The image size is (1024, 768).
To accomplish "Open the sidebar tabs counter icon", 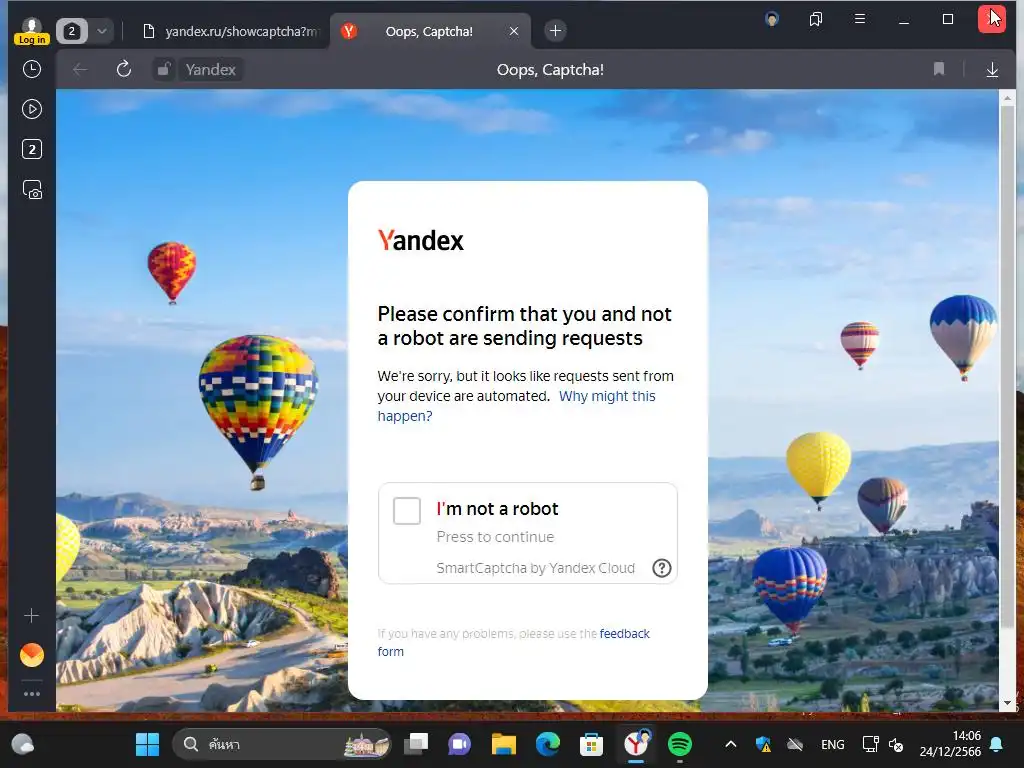I will point(31,150).
